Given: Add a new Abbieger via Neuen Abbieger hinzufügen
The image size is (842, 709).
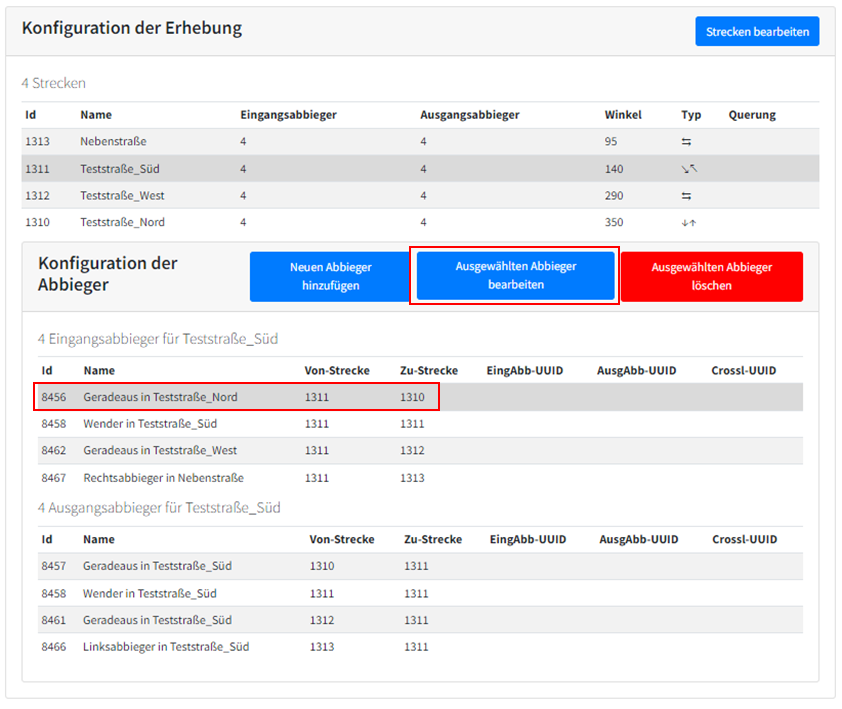Looking at the screenshot, I should point(330,276).
